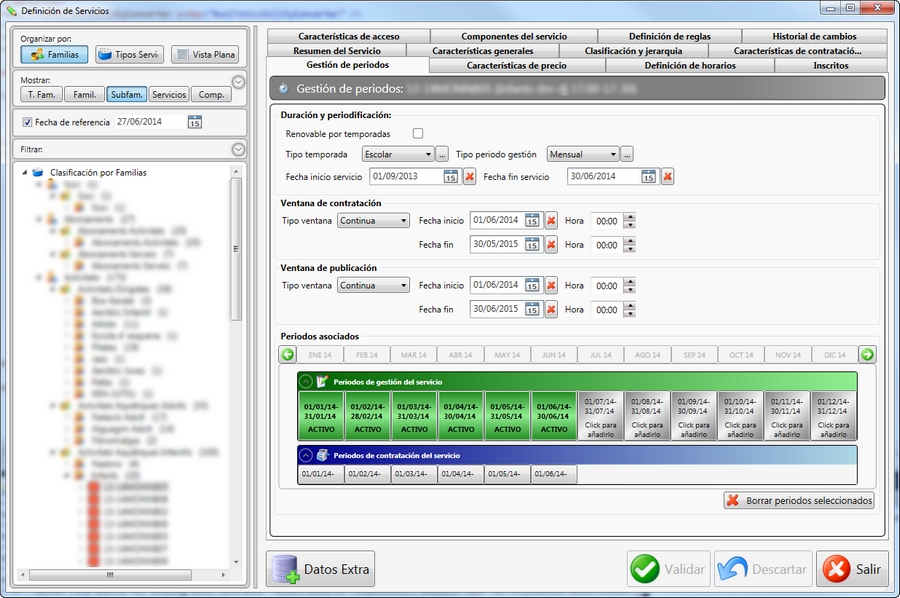The height and width of the screenshot is (598, 900).
Task: Open calendar for contratación Fecha inicio
Action: pyautogui.click(x=532, y=220)
